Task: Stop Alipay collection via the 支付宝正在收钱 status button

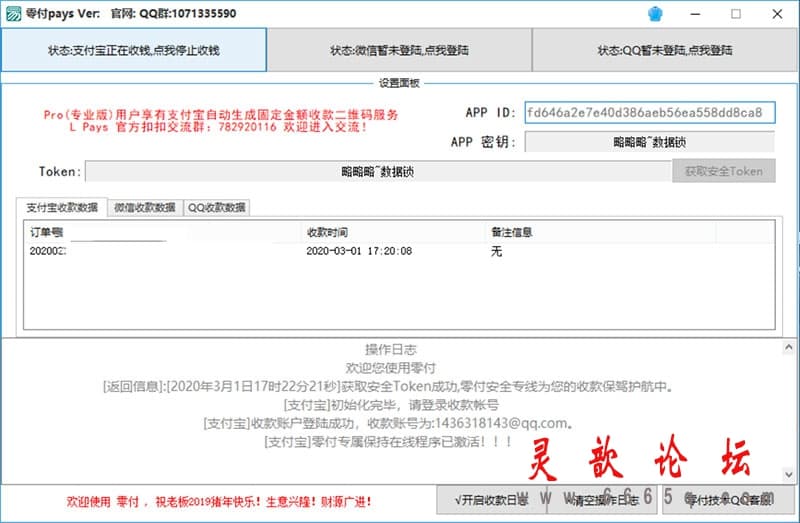Action: [134, 50]
